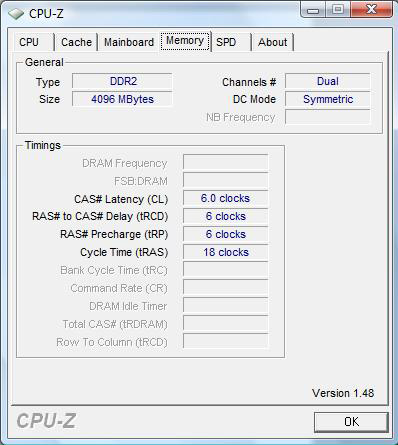Viewport: 398px width, 445px height.
Task: Click the Symmetric DC Mode field
Action: 328,99
